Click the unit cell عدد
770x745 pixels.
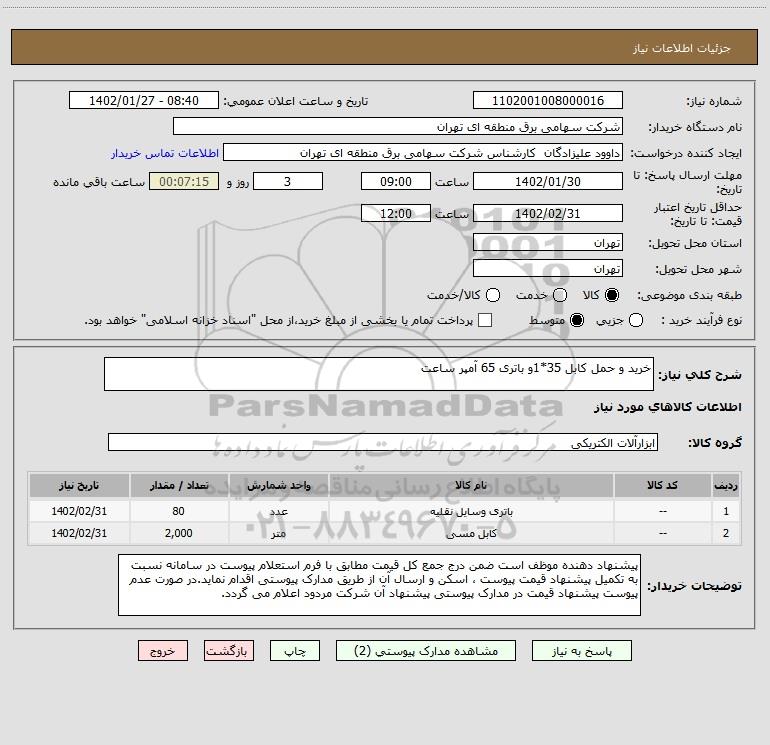pyautogui.click(x=278, y=511)
